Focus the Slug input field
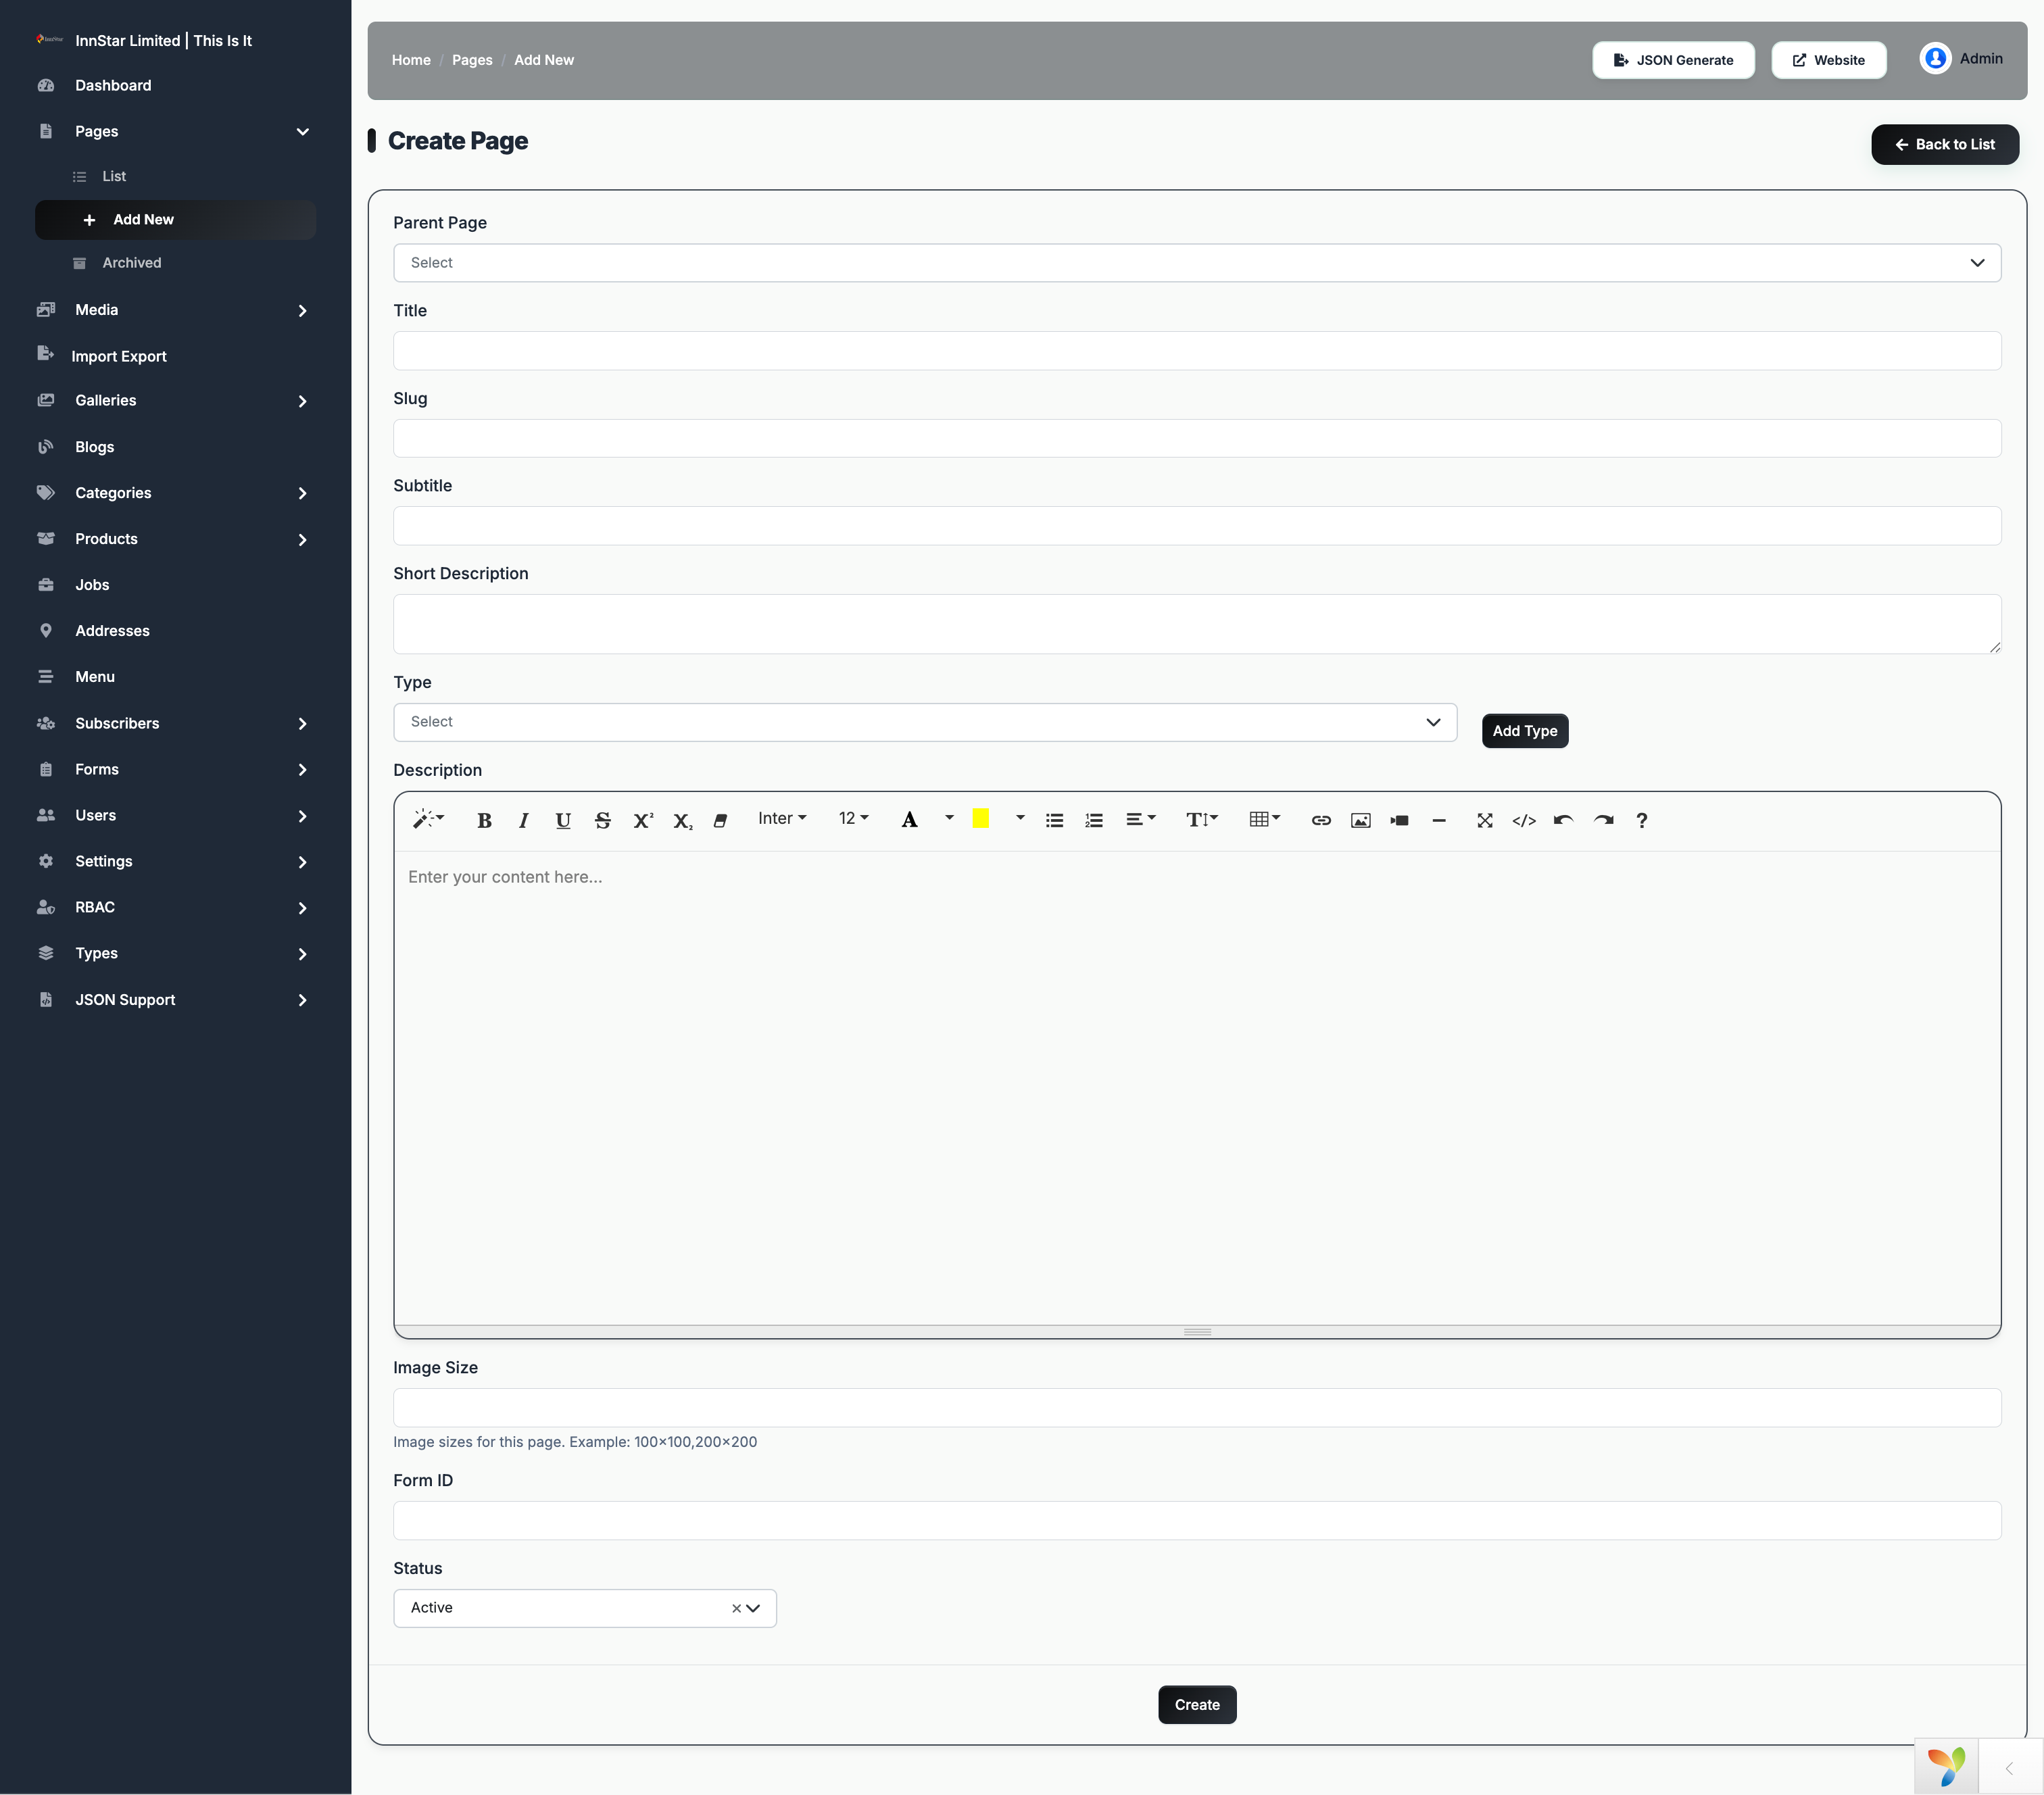The height and width of the screenshot is (1795, 2044). (1197, 438)
